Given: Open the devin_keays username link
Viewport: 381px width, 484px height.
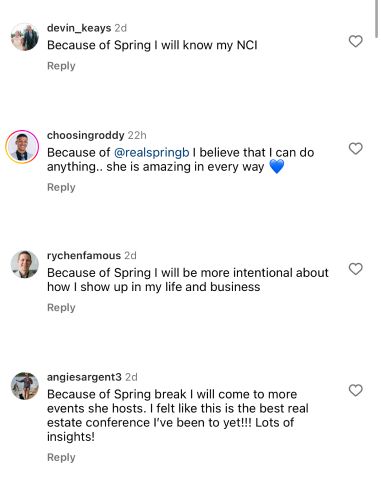Looking at the screenshot, I should pos(79,28).
